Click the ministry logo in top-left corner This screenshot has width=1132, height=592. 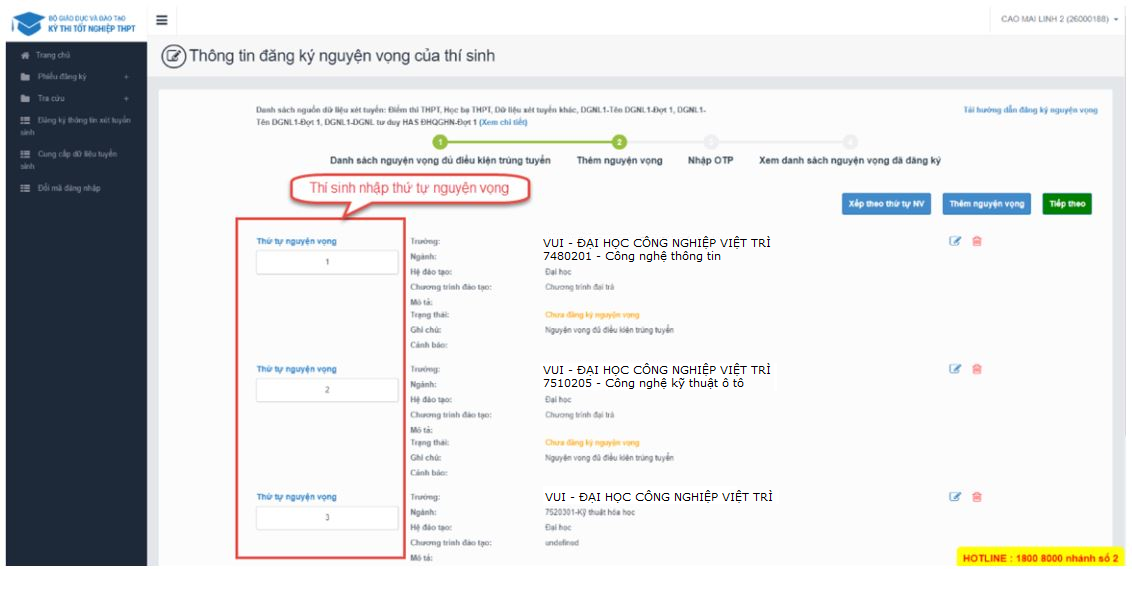[75, 22]
